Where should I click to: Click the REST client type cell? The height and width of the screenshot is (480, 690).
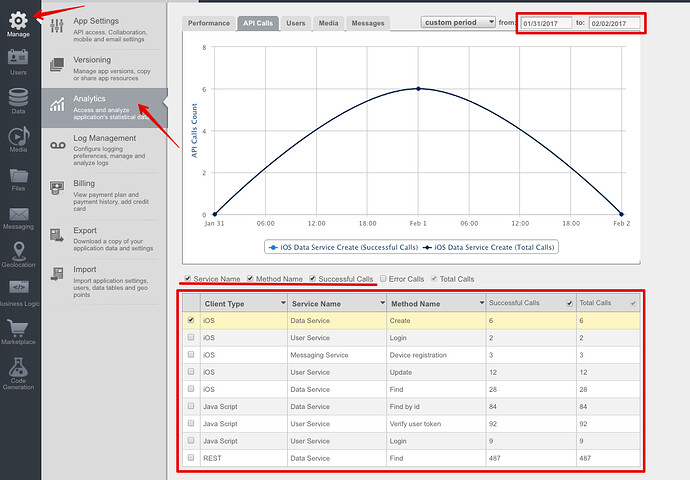tap(244, 458)
